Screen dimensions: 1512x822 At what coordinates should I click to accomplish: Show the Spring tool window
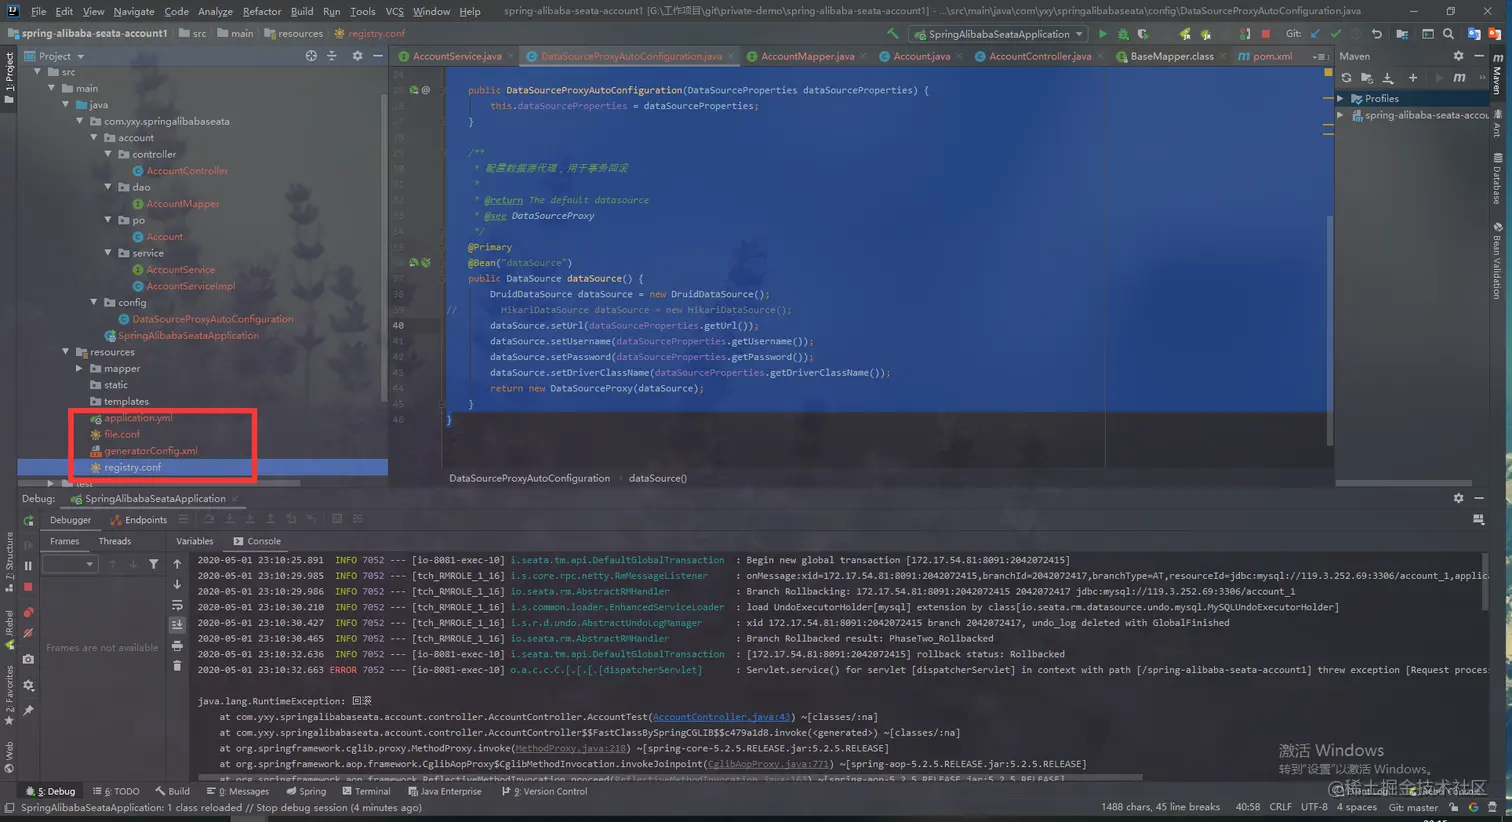click(x=306, y=792)
